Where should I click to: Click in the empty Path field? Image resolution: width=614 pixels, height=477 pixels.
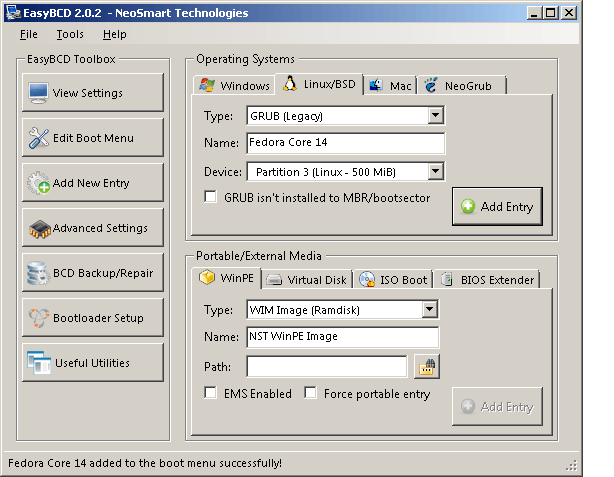(327, 367)
